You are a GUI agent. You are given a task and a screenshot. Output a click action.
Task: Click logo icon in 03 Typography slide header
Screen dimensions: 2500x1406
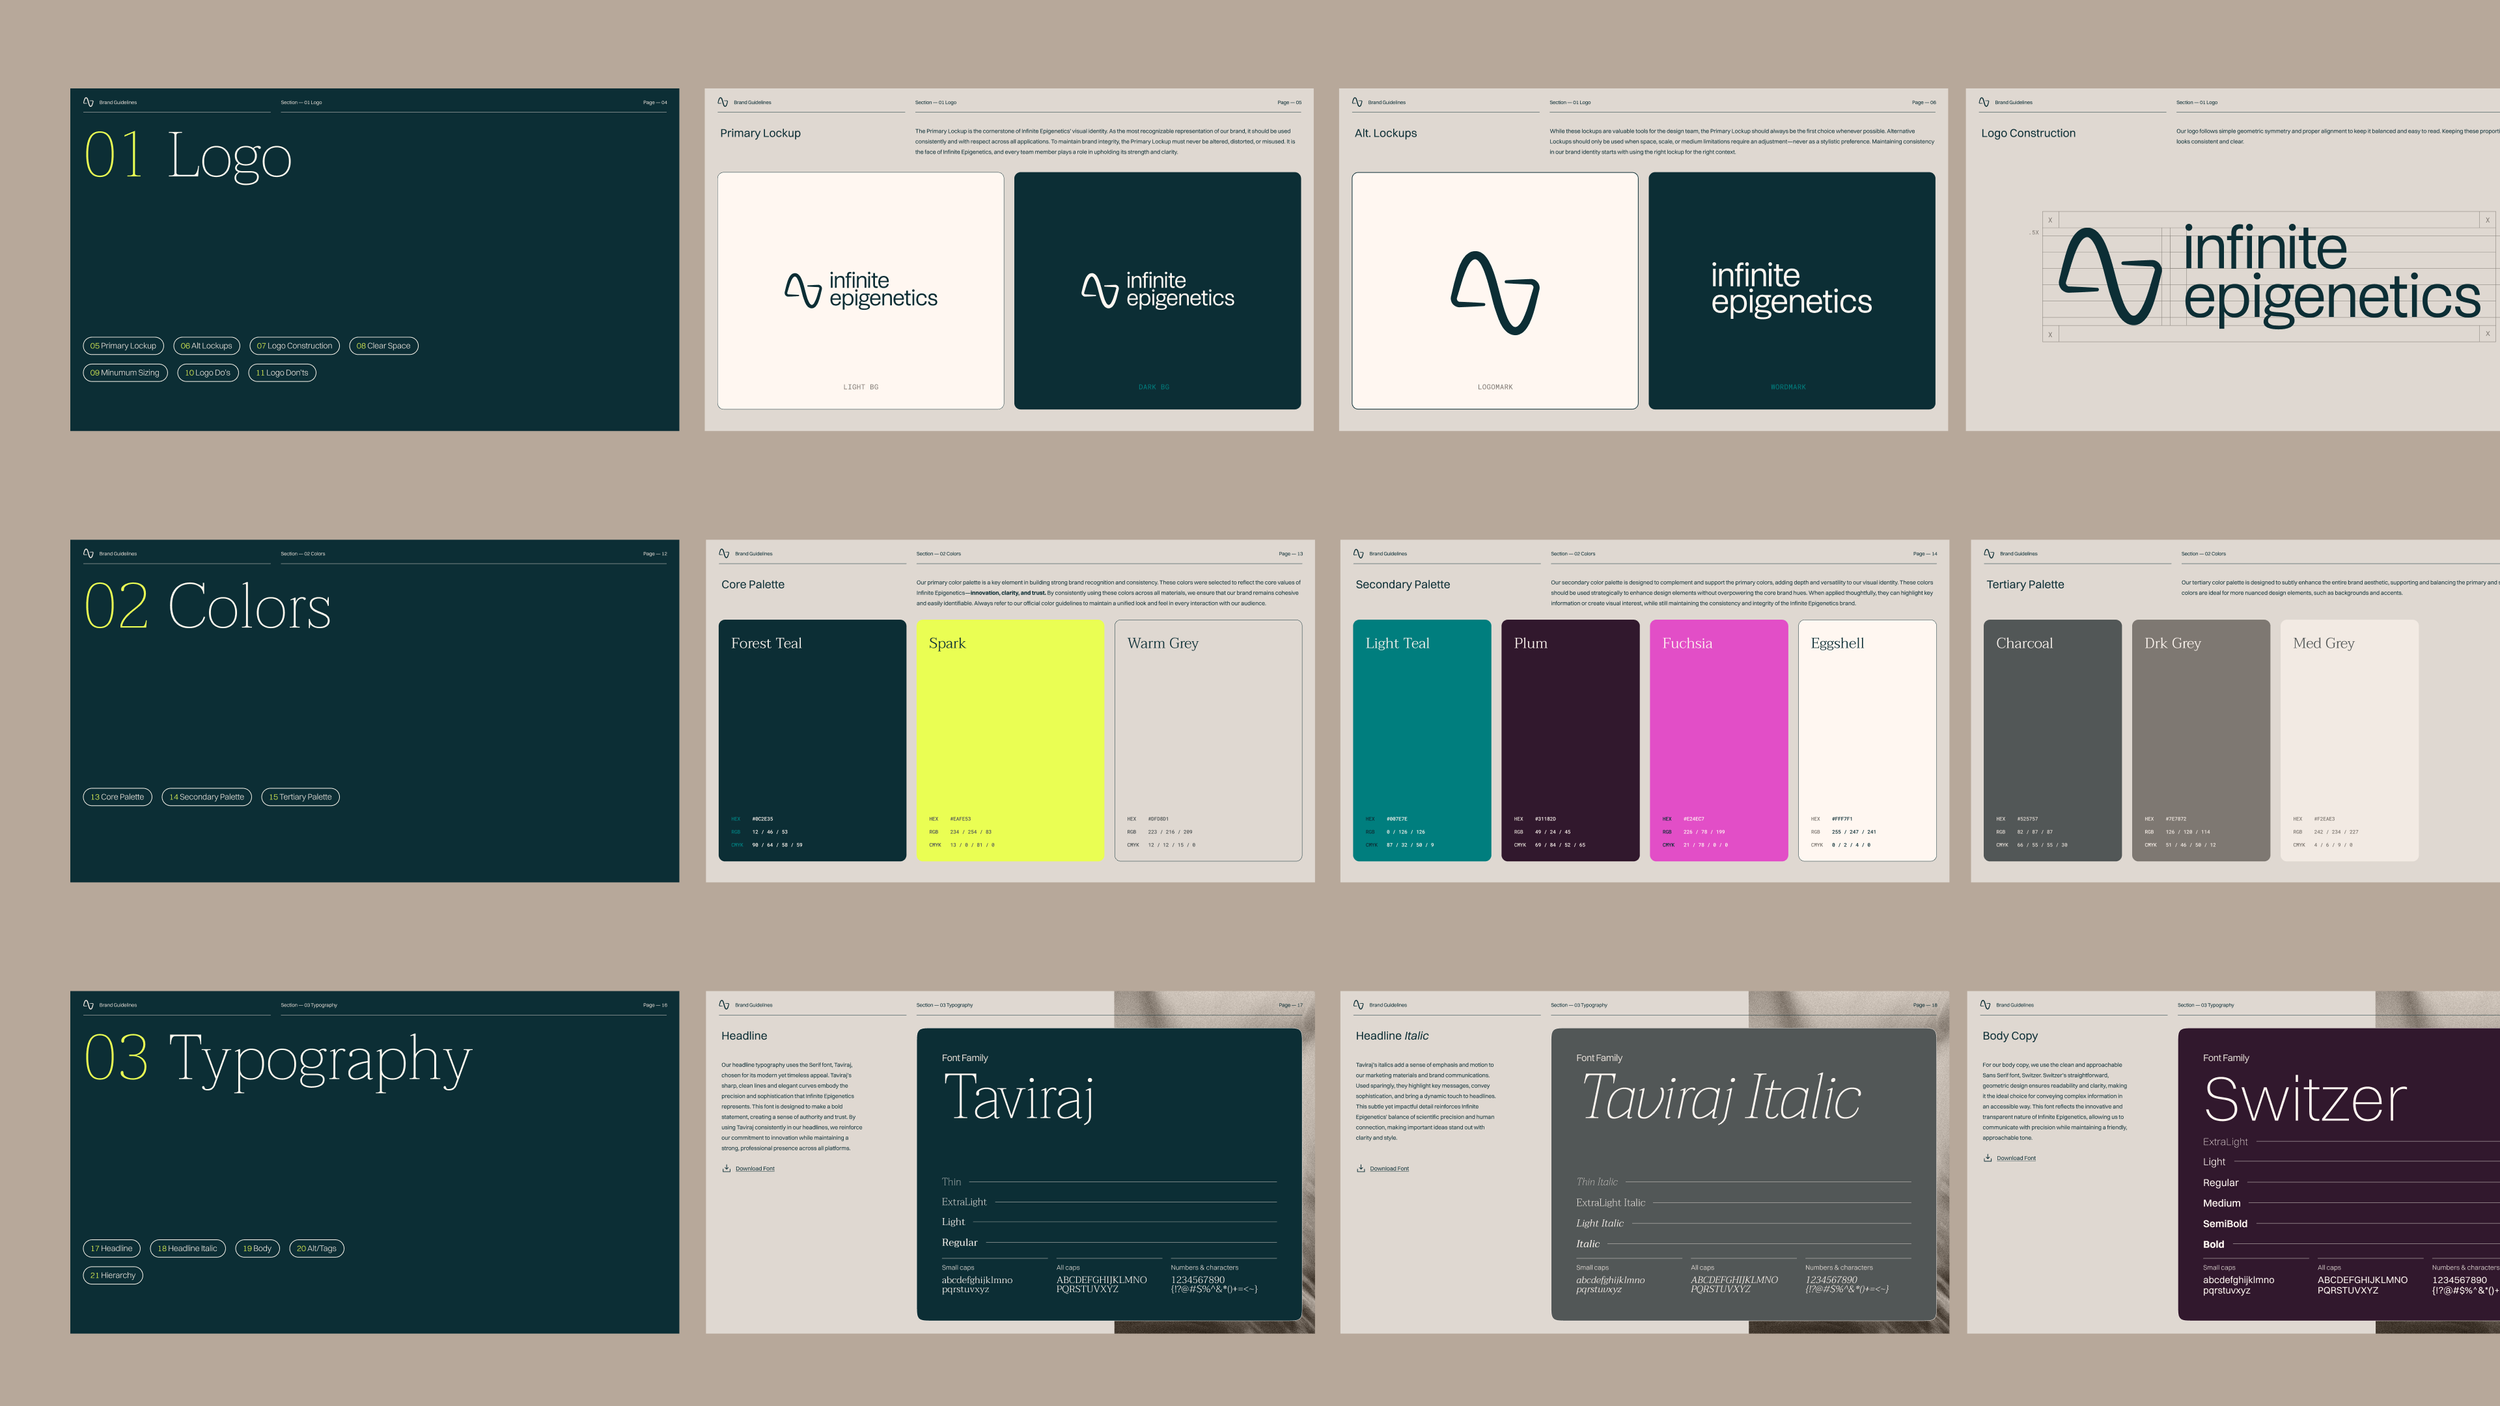click(x=88, y=1004)
